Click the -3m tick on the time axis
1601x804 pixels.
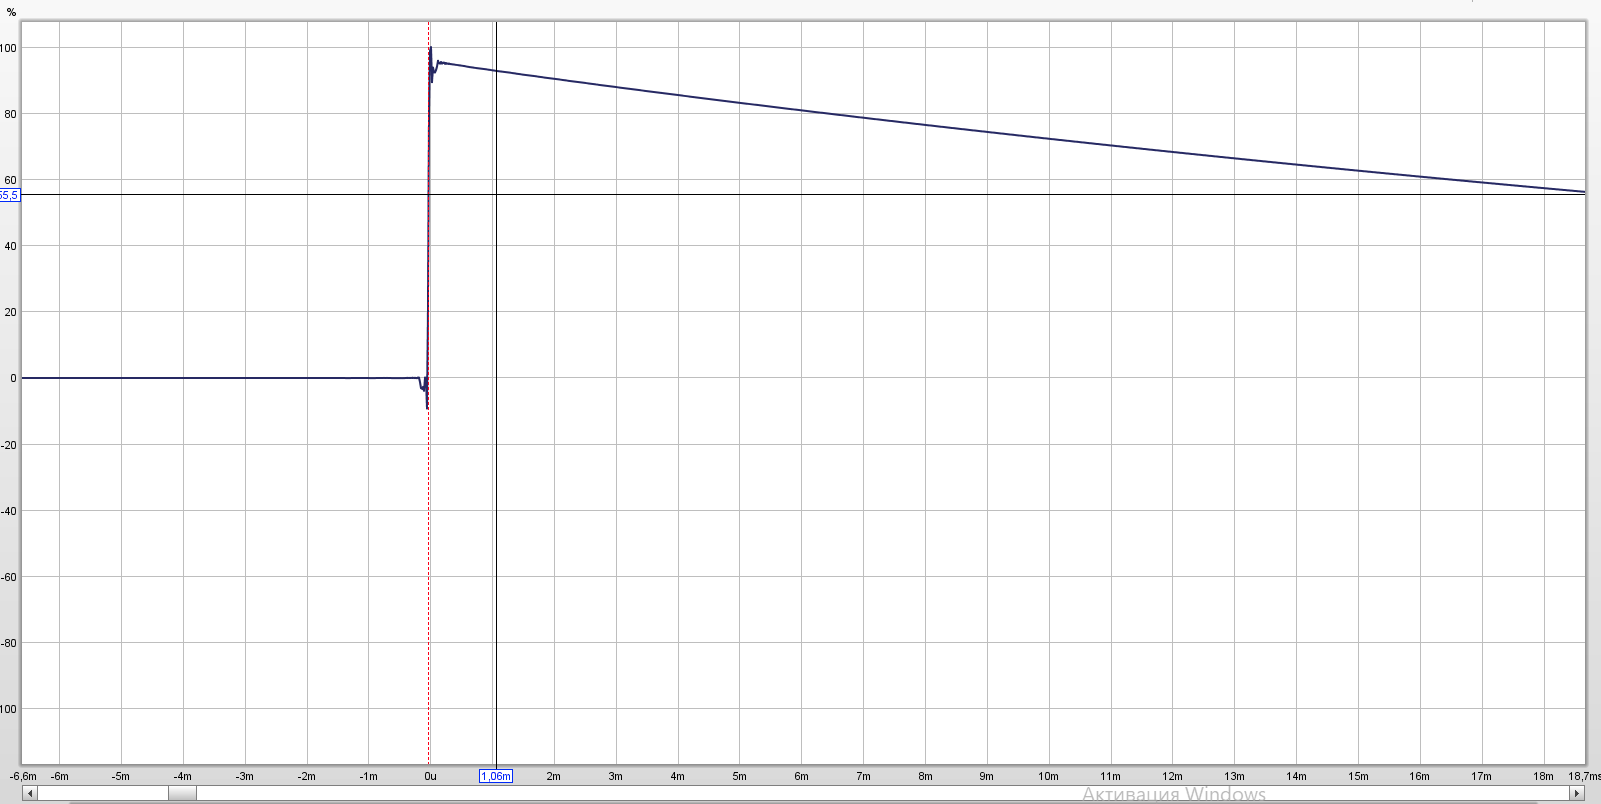(244, 776)
